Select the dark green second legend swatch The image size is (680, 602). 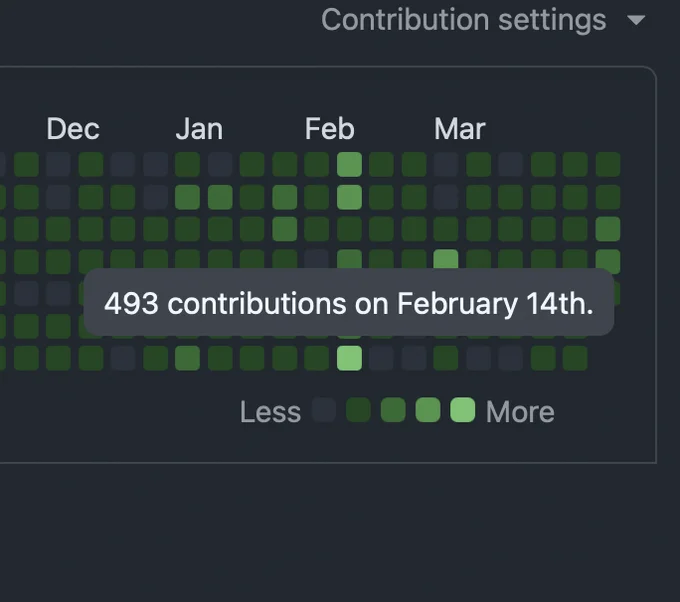[x=358, y=410]
